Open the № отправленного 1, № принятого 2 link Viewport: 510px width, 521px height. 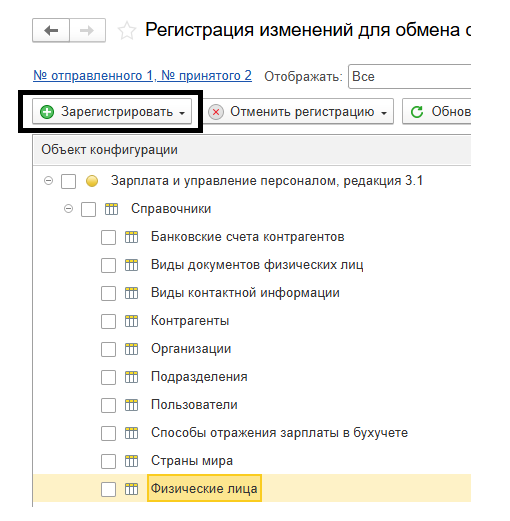click(142, 76)
